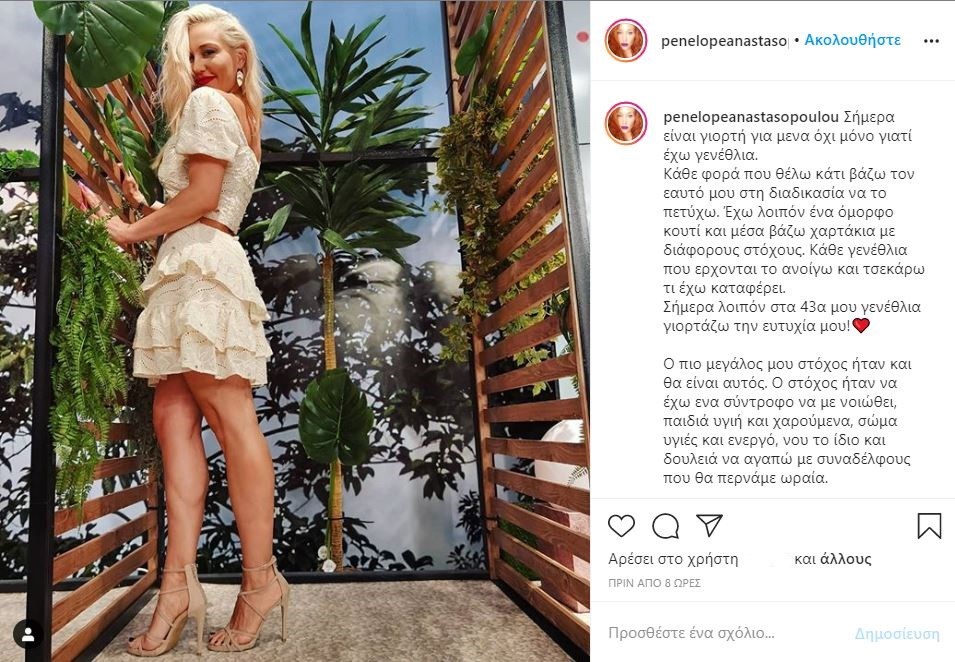Click the post photo of the woman
This screenshot has height=662, width=955.
click(x=295, y=331)
